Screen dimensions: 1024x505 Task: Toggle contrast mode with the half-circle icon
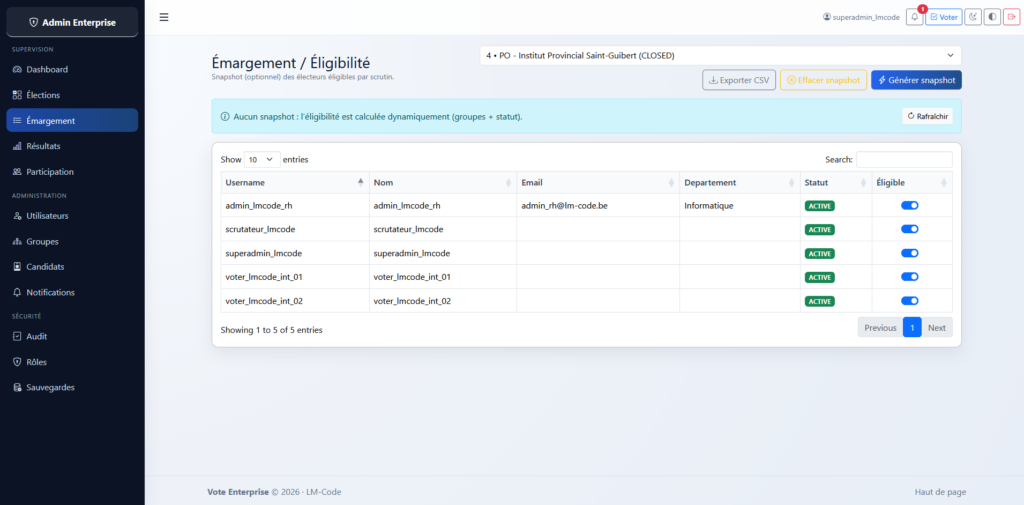(992, 17)
